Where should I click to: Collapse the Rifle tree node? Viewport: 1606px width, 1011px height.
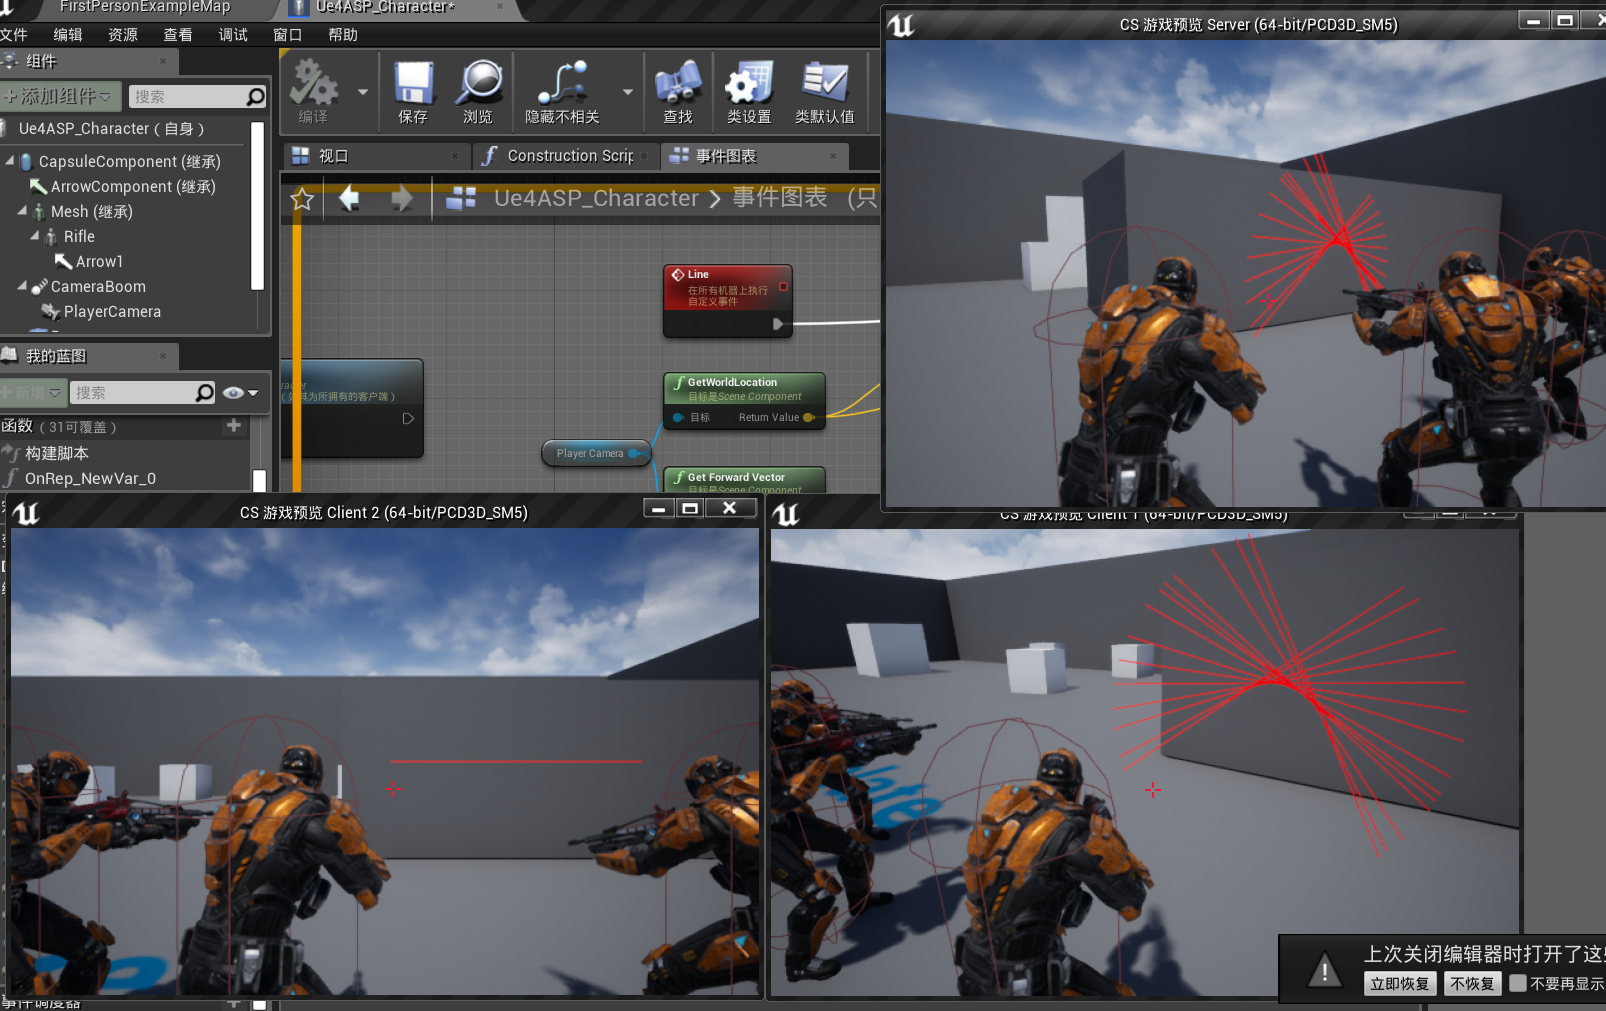click(35, 235)
